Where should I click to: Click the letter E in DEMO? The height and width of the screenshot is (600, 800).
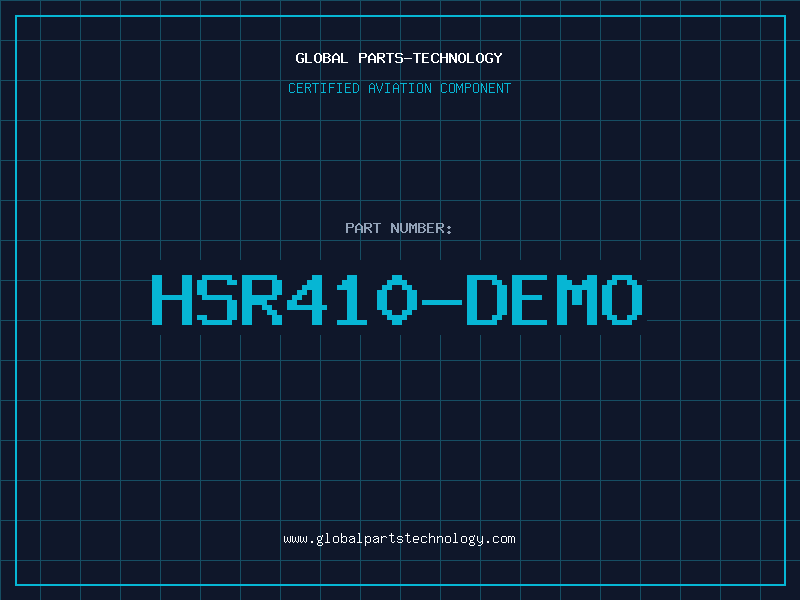coord(534,299)
